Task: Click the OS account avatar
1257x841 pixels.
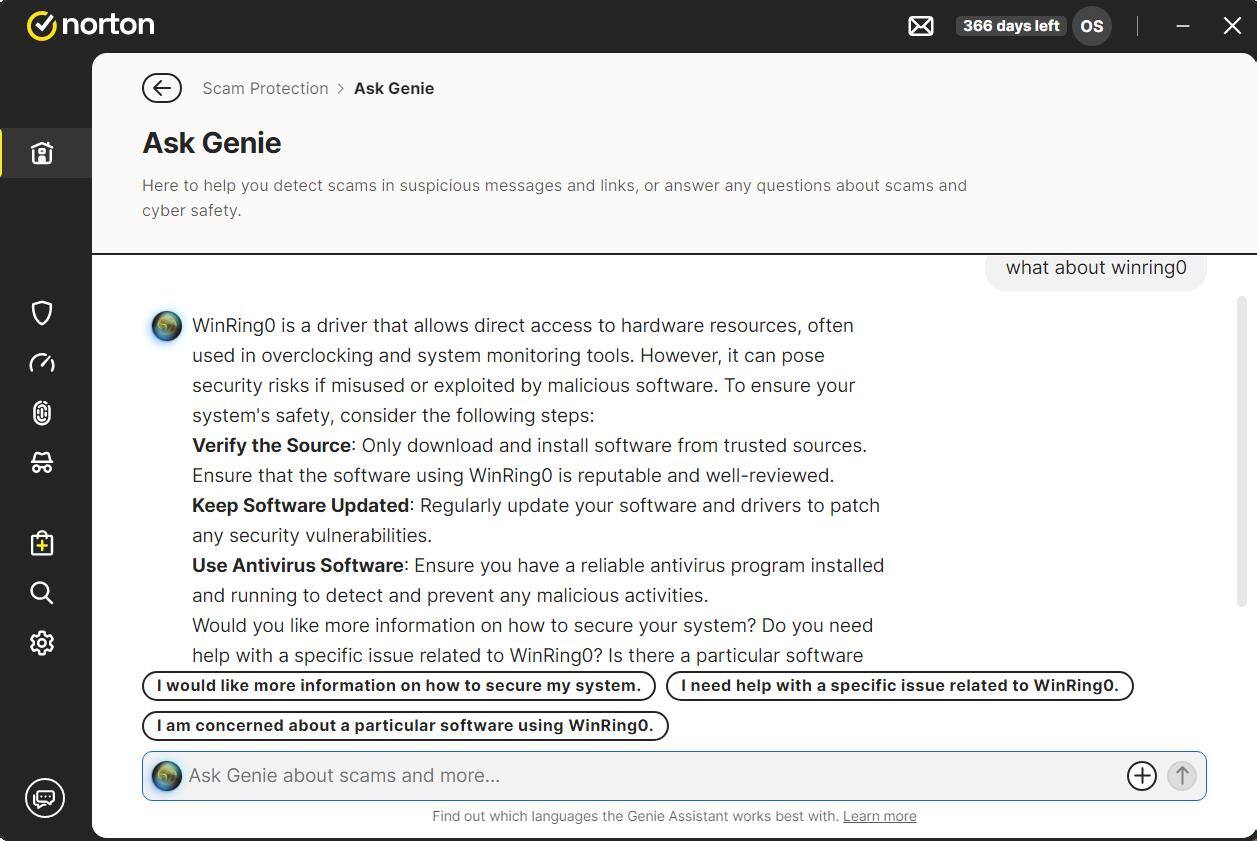Action: (x=1091, y=25)
